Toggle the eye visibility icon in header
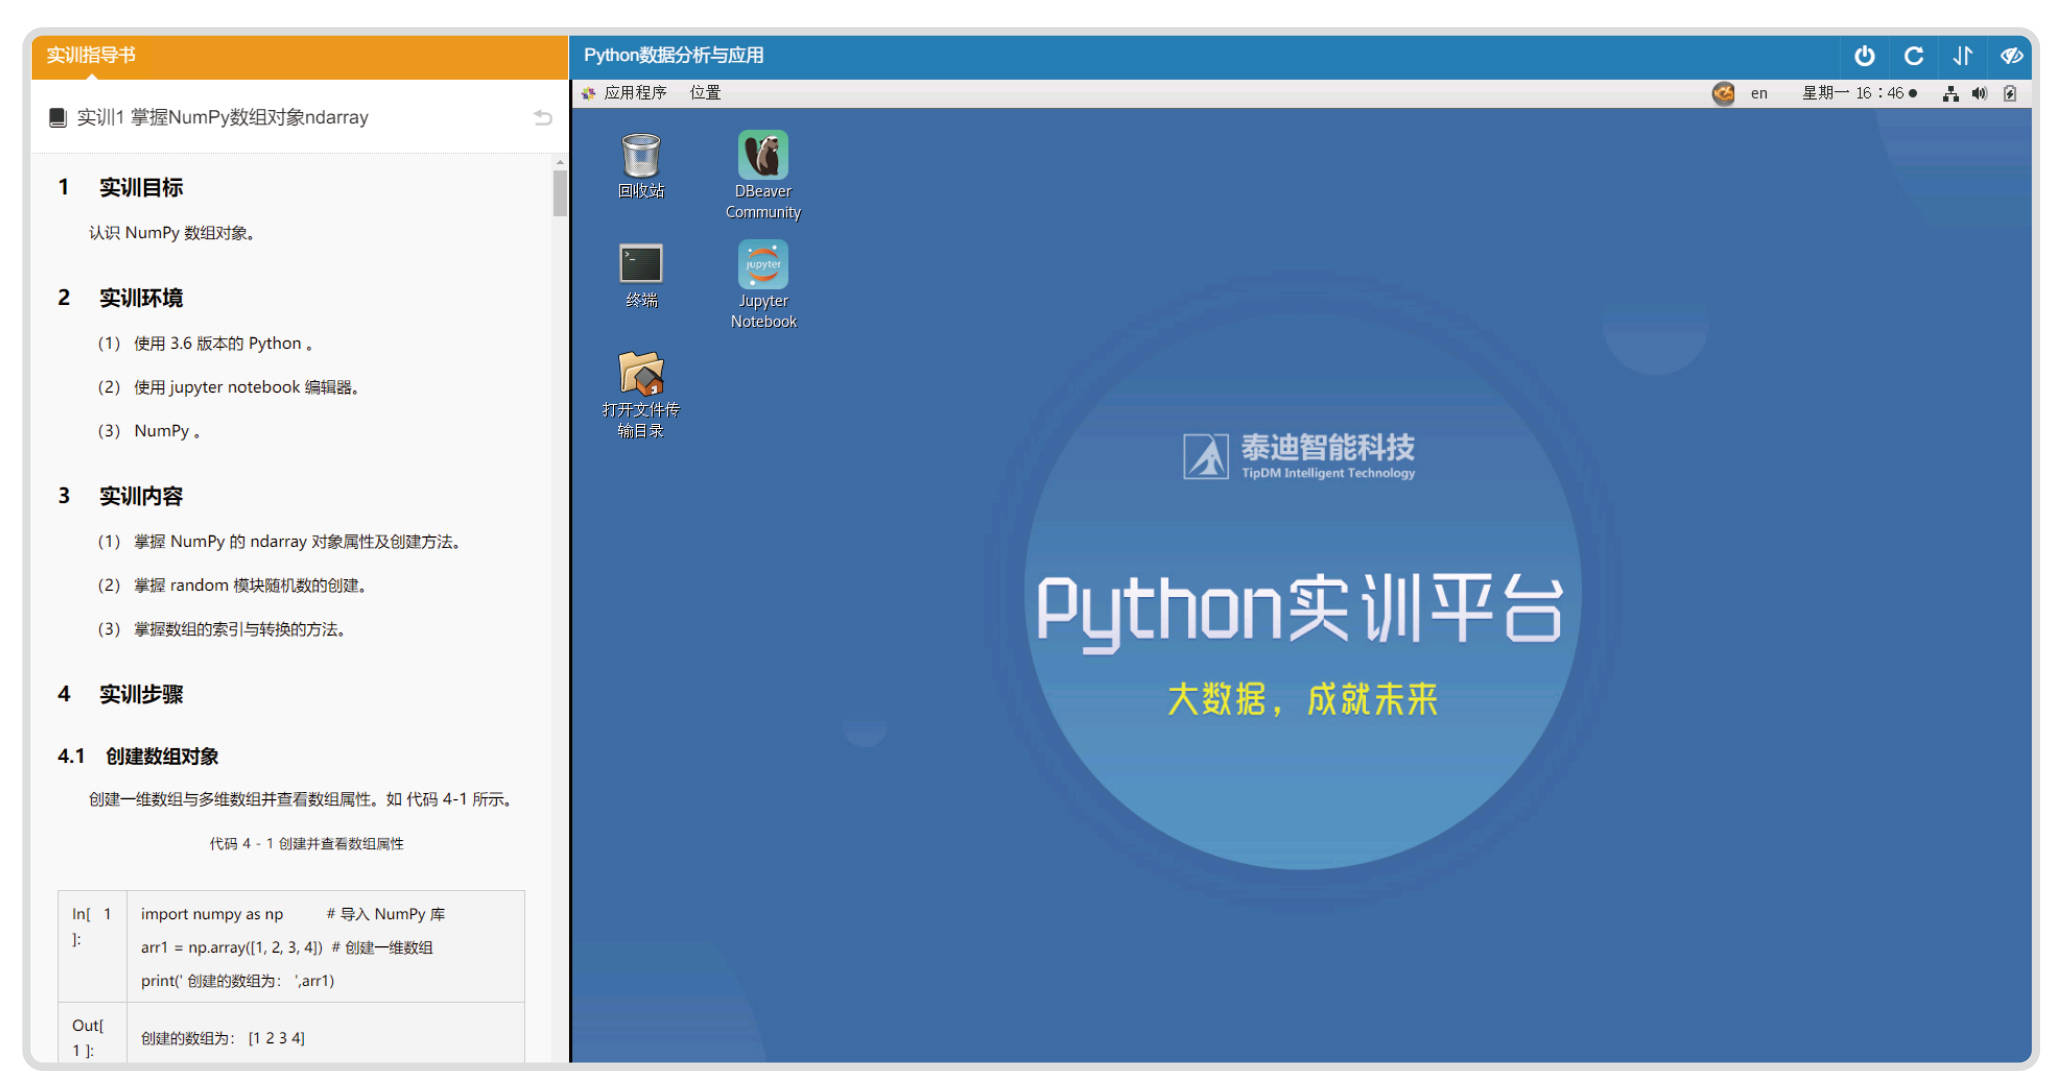 click(2011, 56)
